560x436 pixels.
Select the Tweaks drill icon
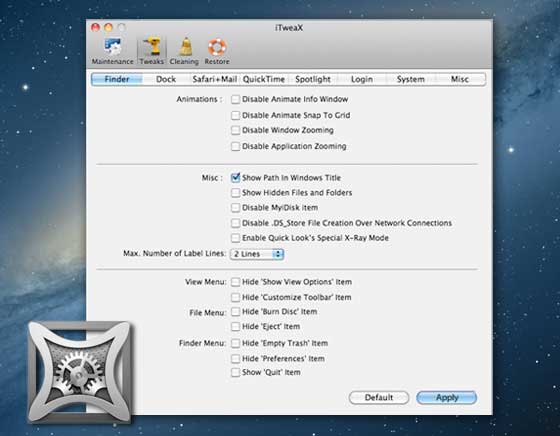click(152, 52)
